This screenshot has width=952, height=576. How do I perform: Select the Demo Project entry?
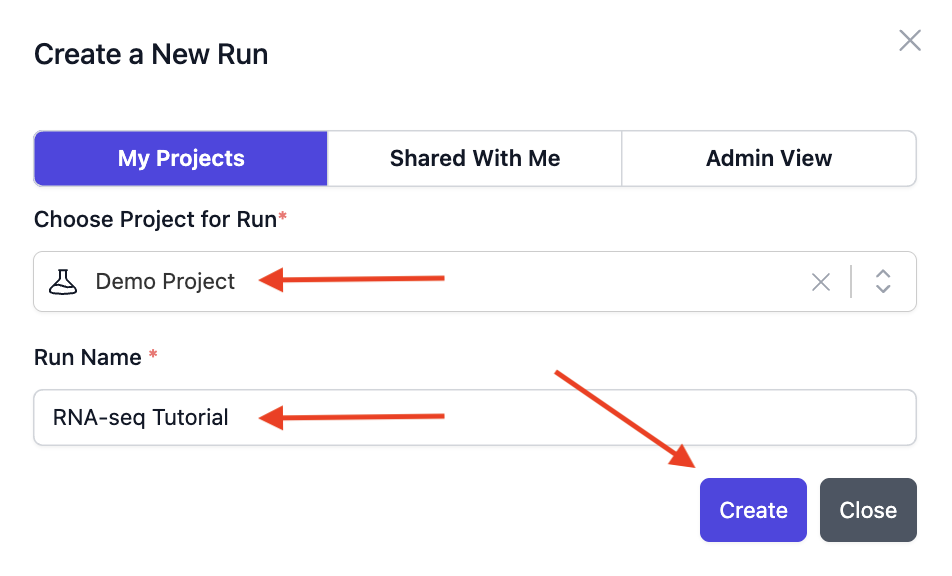pos(164,281)
